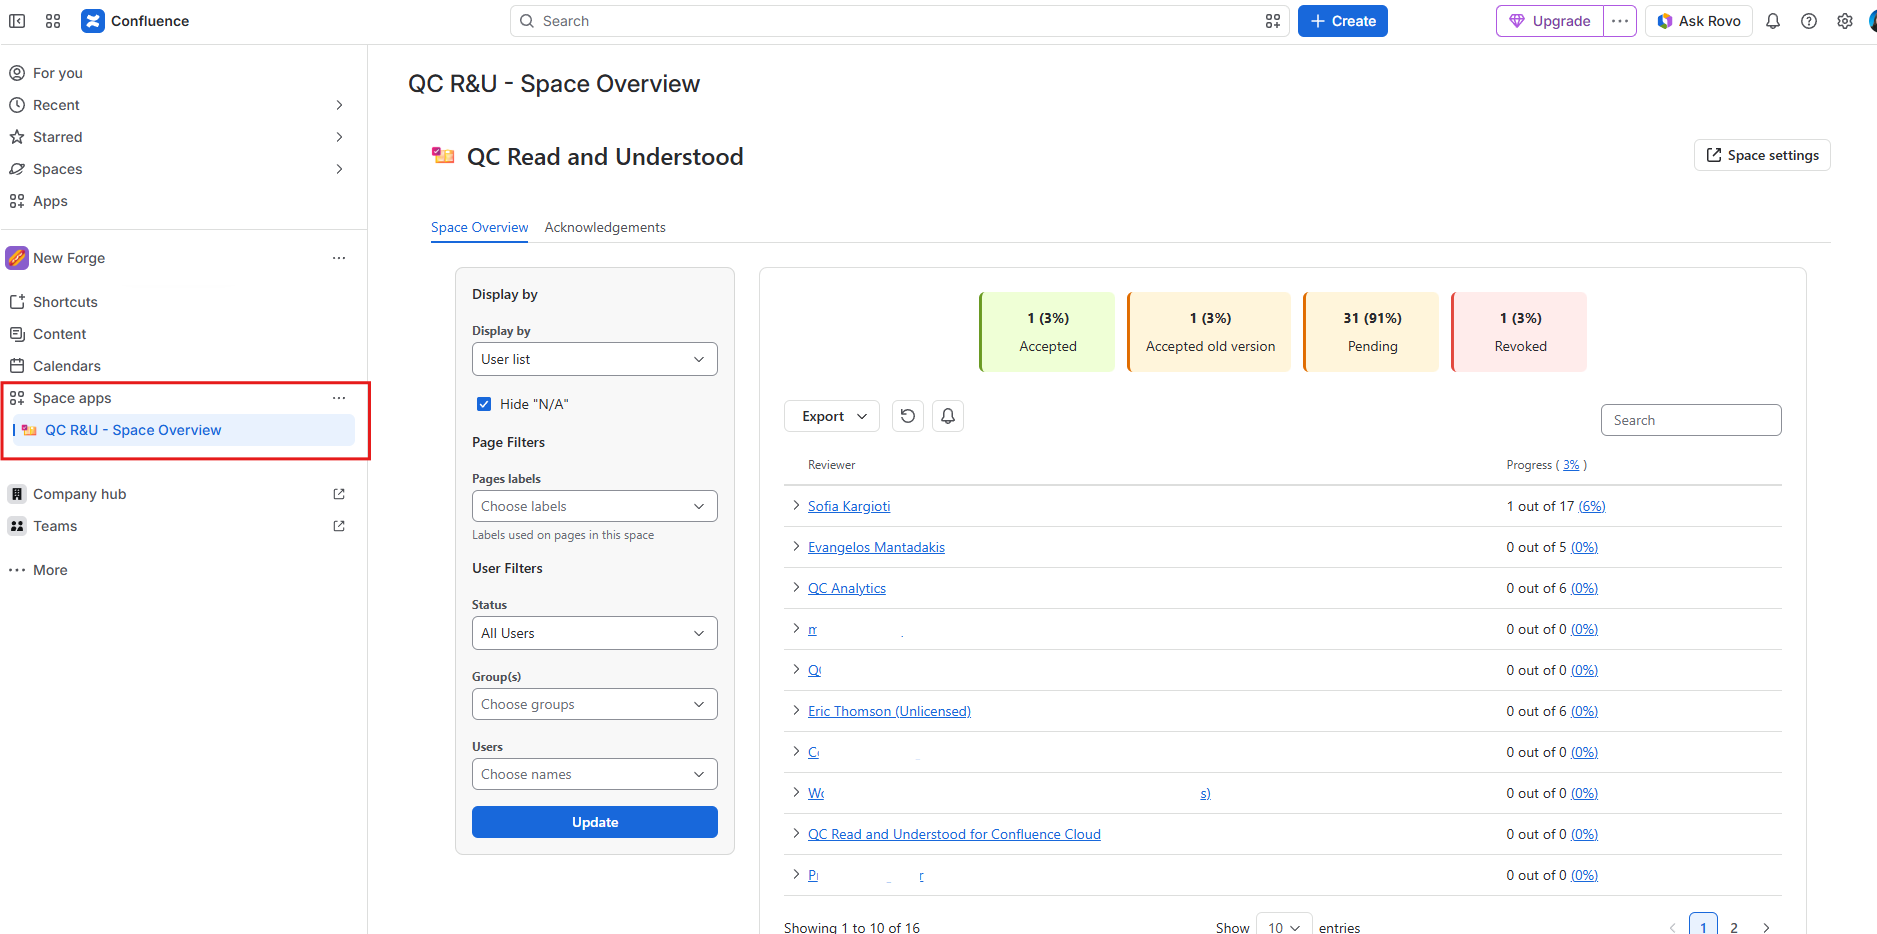This screenshot has width=1877, height=934.
Task: Click the refresh icon beside Export
Action: click(908, 416)
